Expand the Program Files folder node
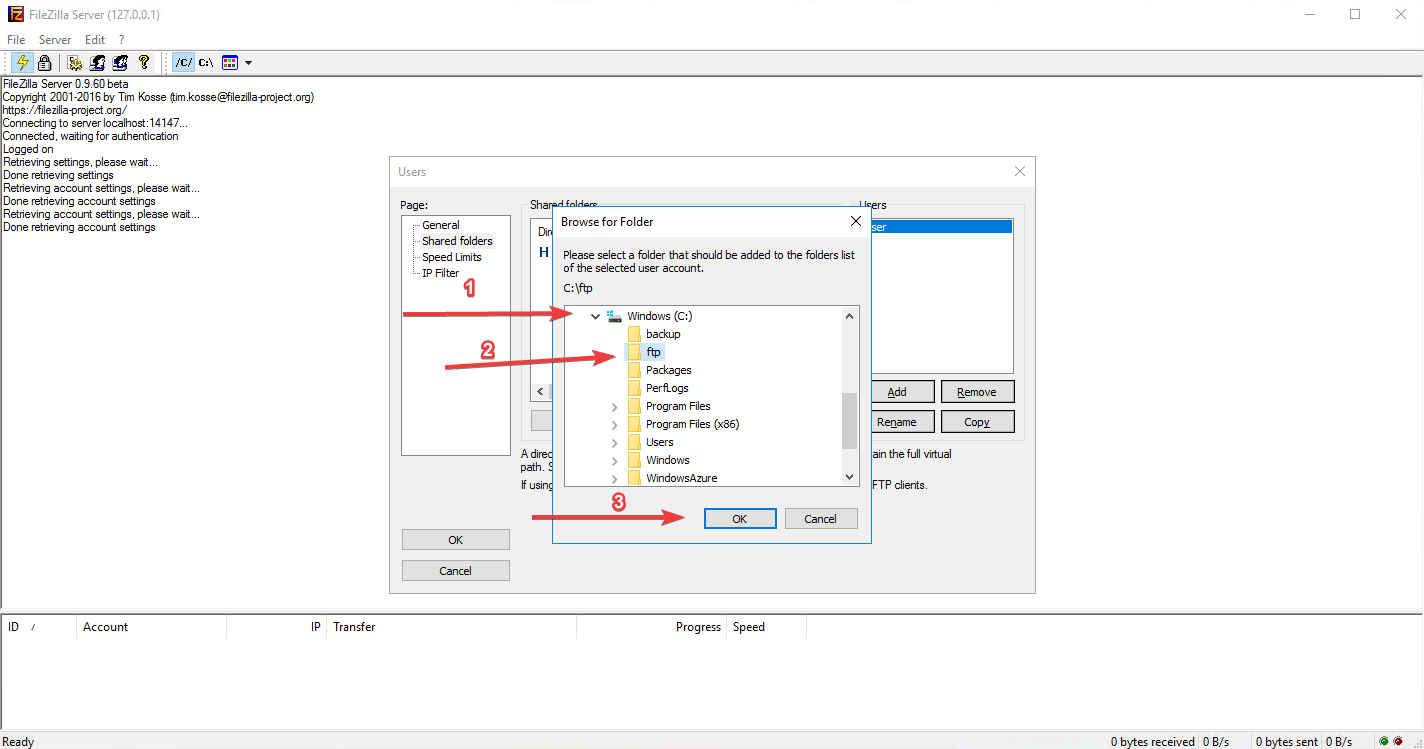 pos(614,406)
